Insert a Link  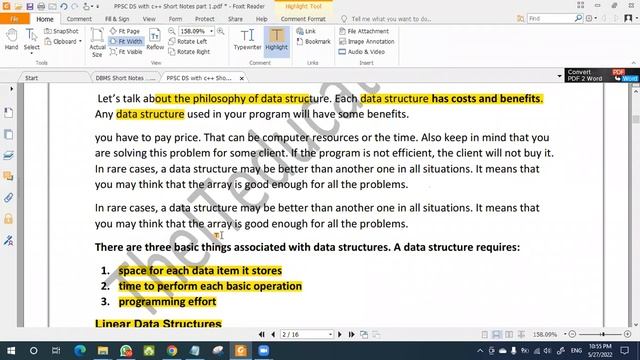(x=306, y=31)
